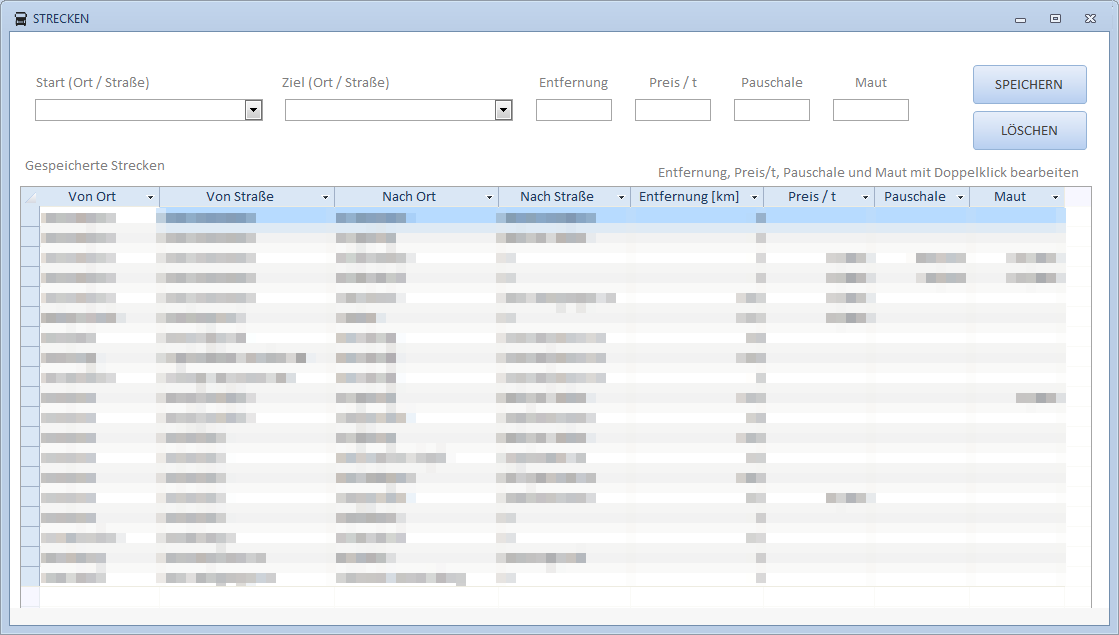Select the first row via its row selector
The image size is (1119, 635).
click(x=30, y=216)
